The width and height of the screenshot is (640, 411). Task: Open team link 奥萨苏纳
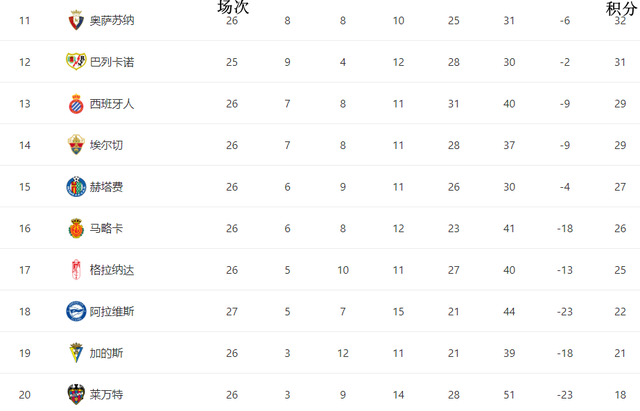(x=112, y=20)
